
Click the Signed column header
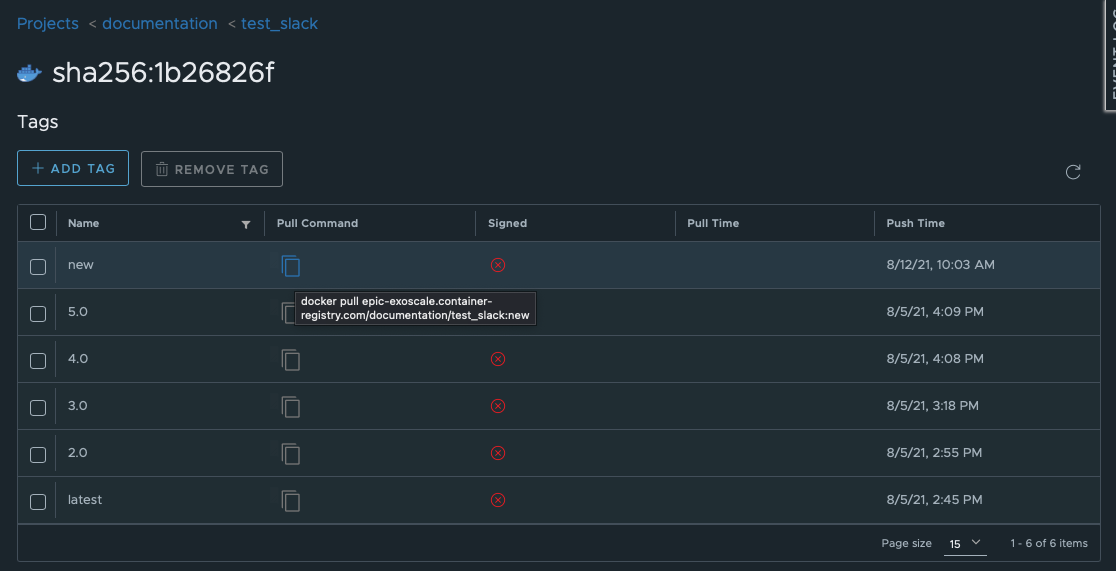(x=507, y=223)
